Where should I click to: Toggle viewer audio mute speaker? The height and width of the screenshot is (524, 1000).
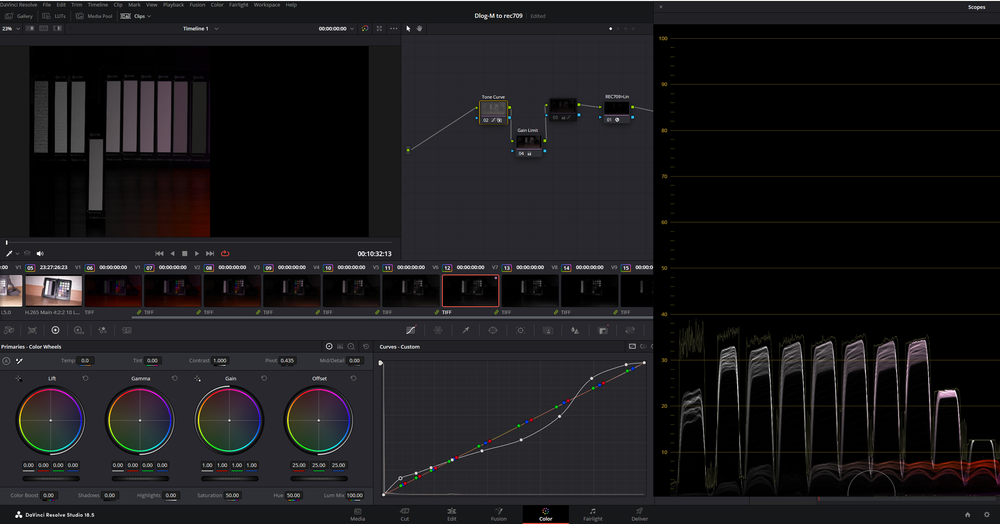tap(40, 254)
